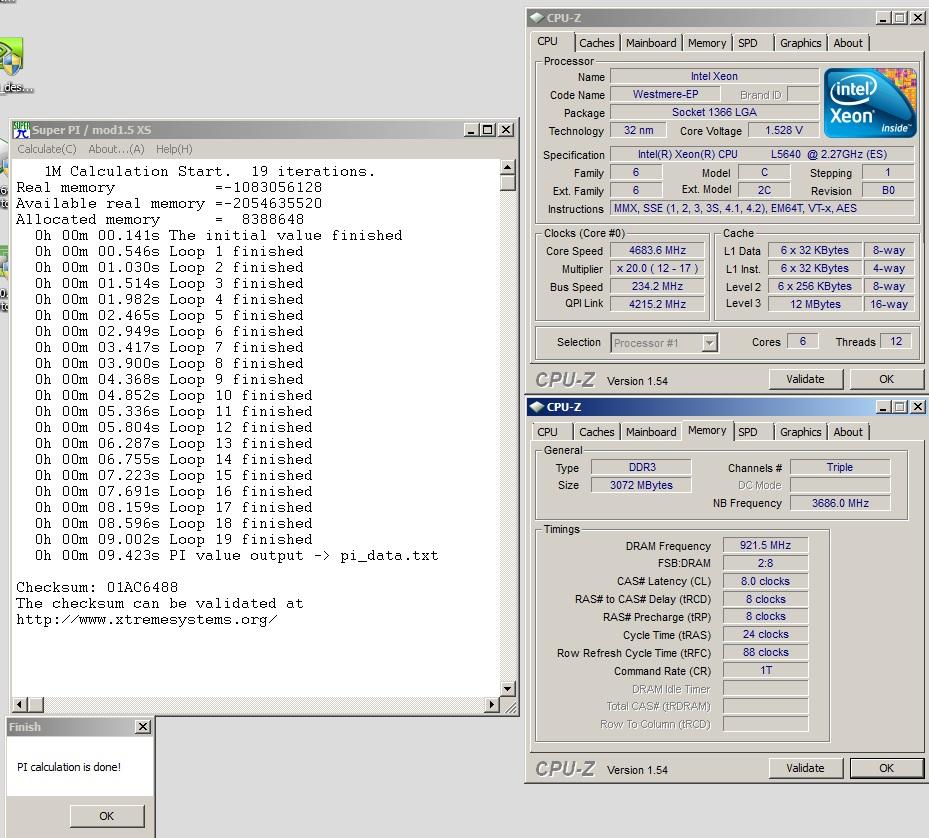Click the Super PI vertical scrollbar thumb
The image size is (929, 838).
point(507,183)
